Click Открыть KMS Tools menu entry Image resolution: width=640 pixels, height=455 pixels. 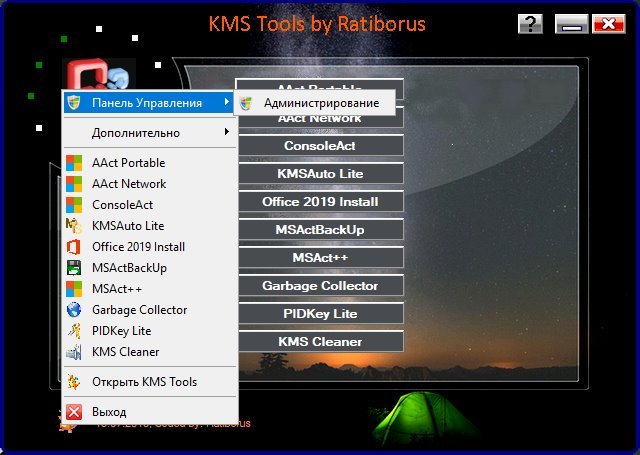coord(149,382)
